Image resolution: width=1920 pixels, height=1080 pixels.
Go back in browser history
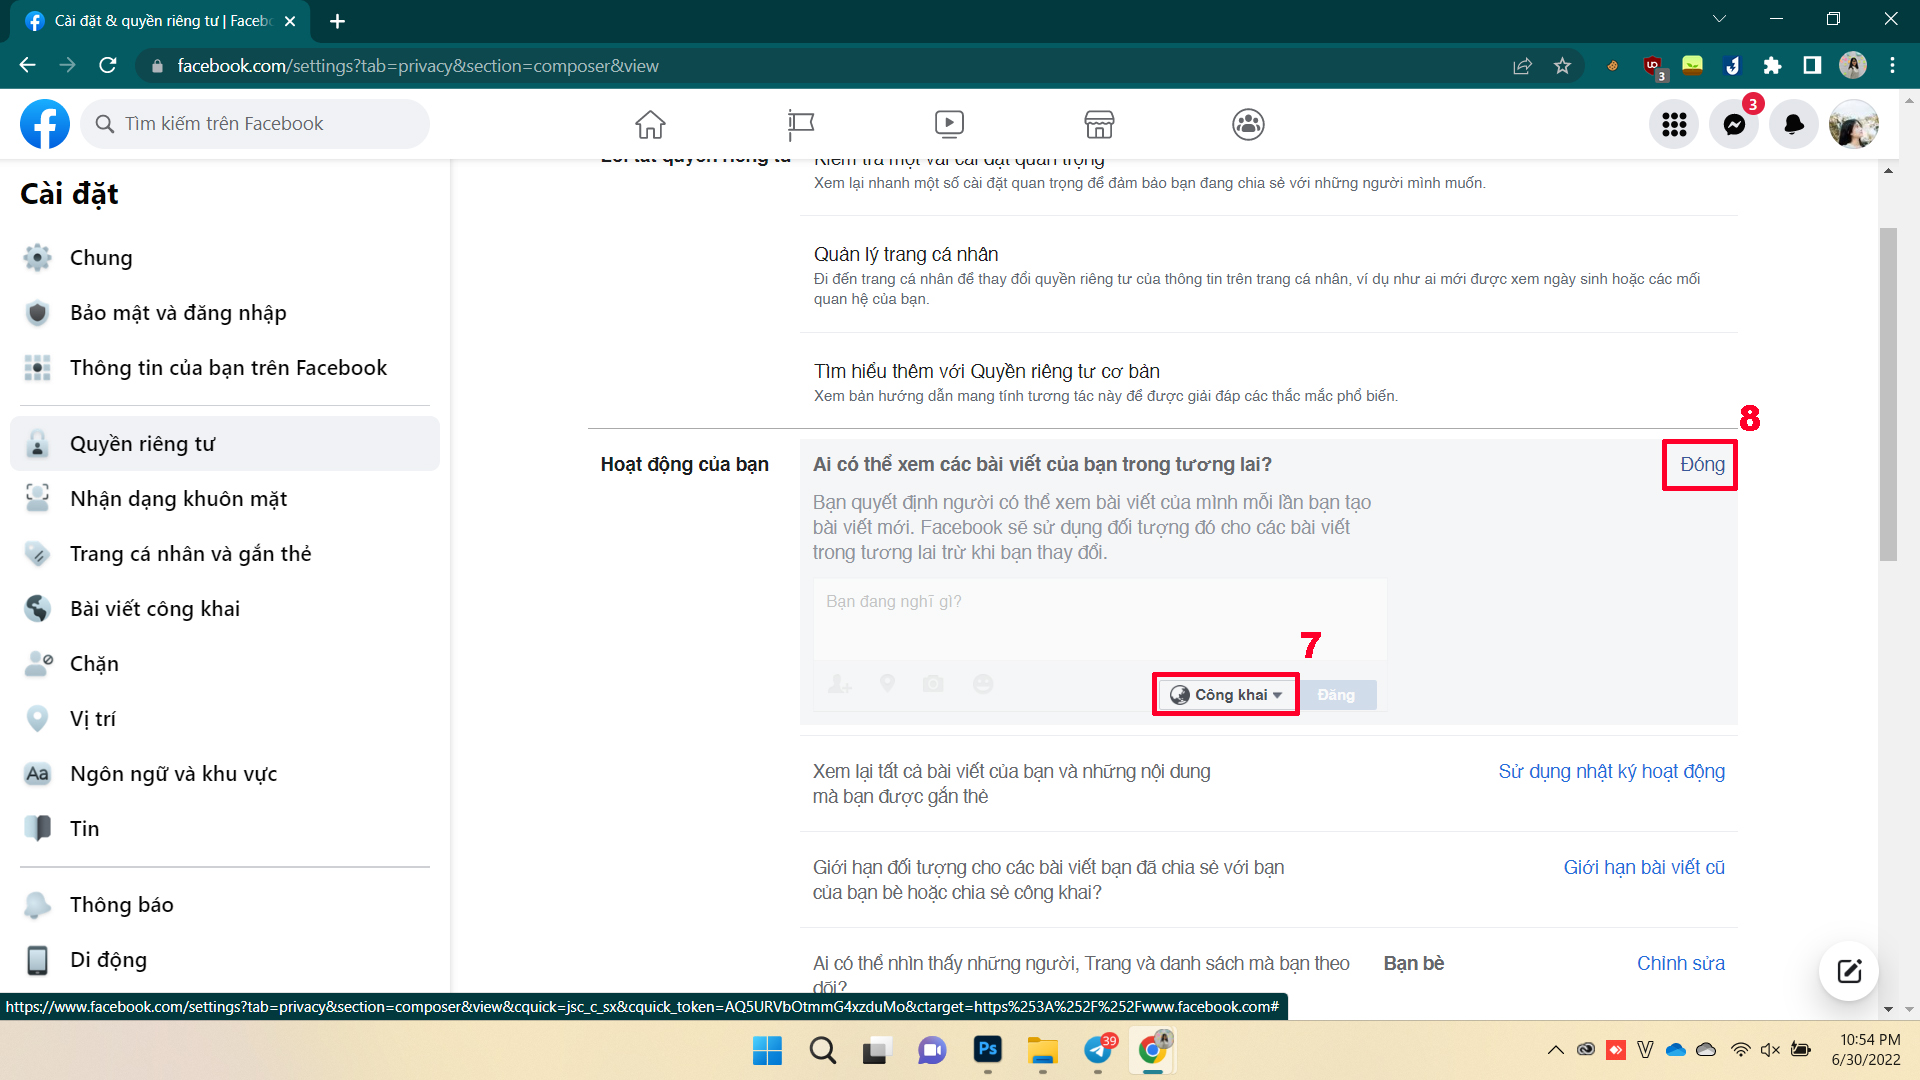[27, 66]
